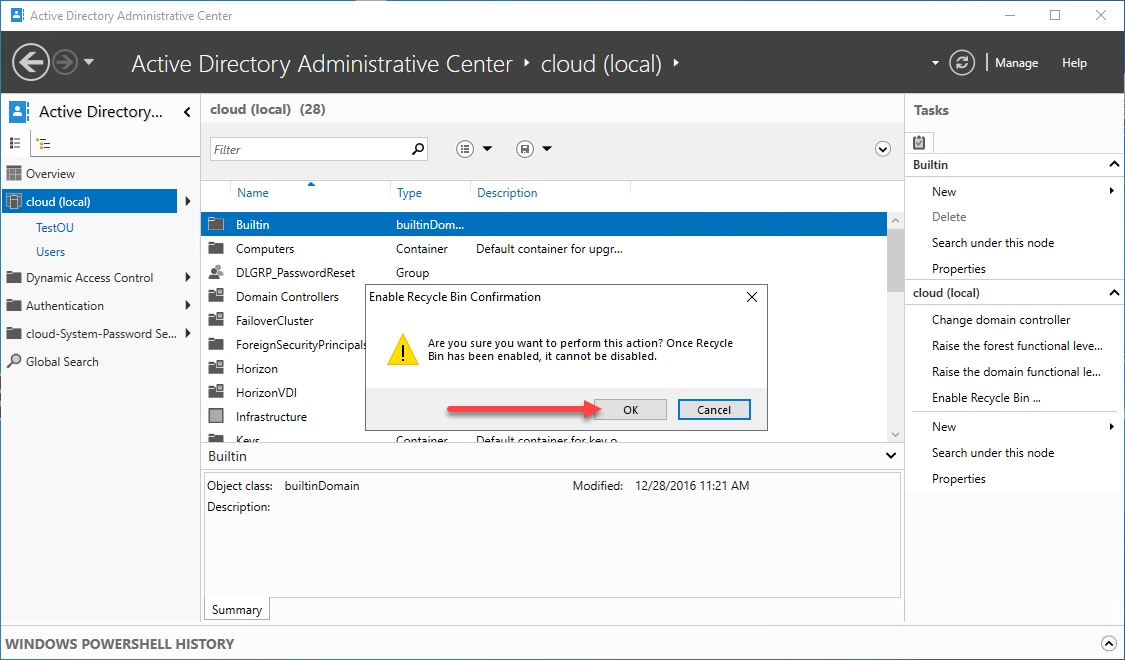Select the DLGRP_PasswordReset group row

[544, 273]
